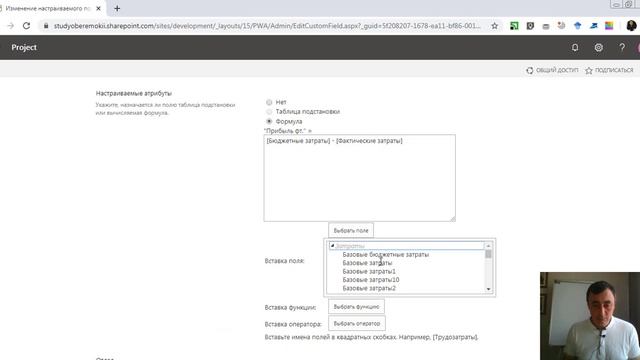640x360 pixels.
Task: Open a new browser tab with plus
Action: click(117, 8)
